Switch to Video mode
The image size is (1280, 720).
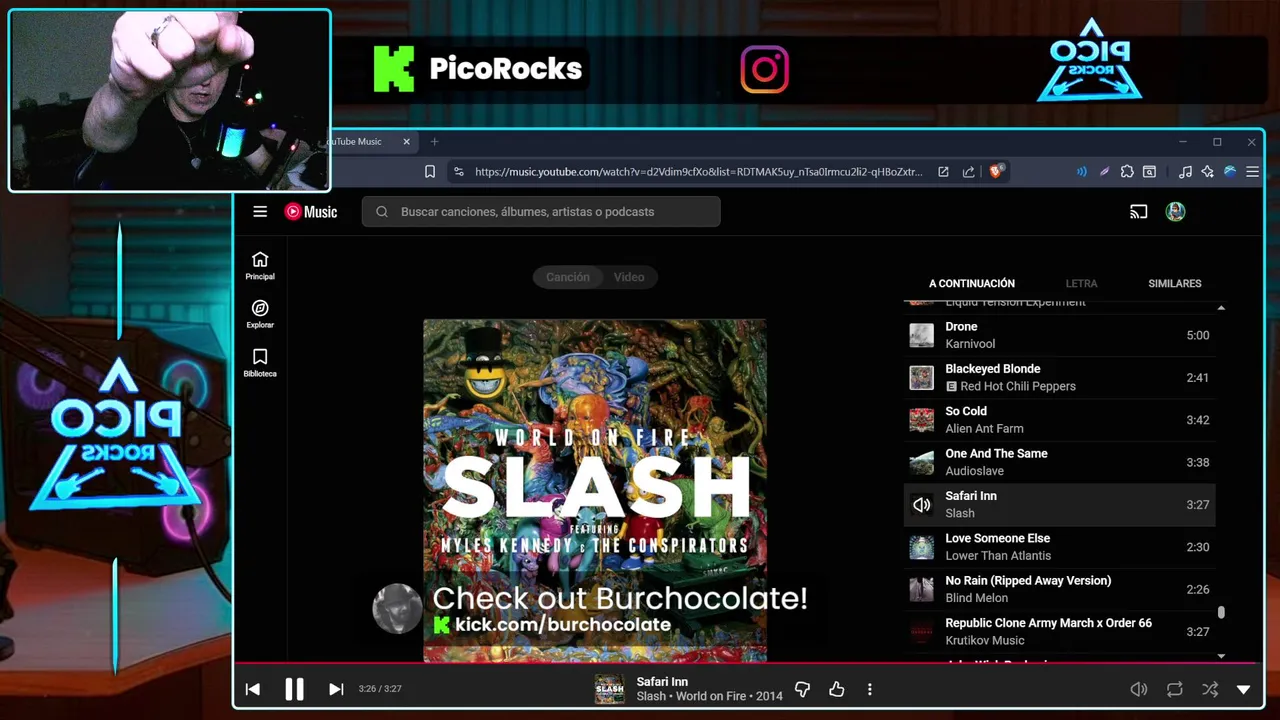[x=629, y=277]
